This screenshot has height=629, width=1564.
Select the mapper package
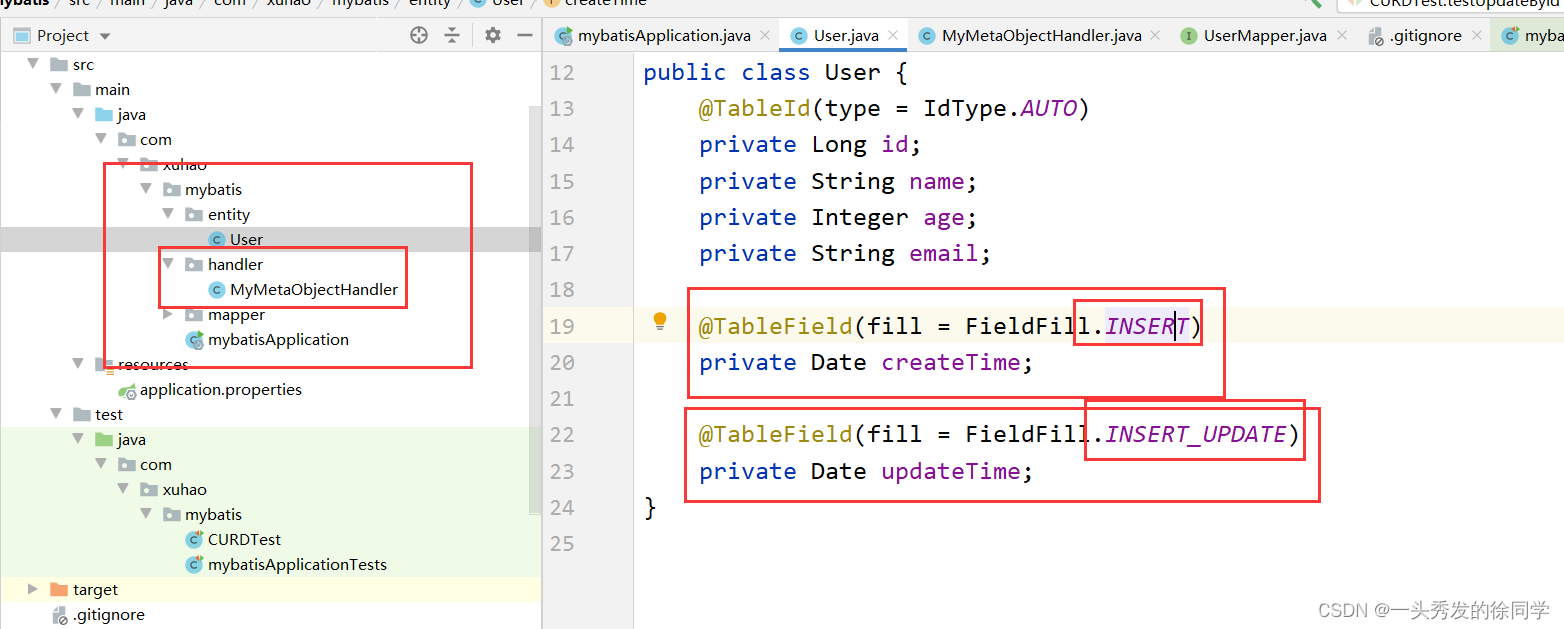tap(236, 314)
